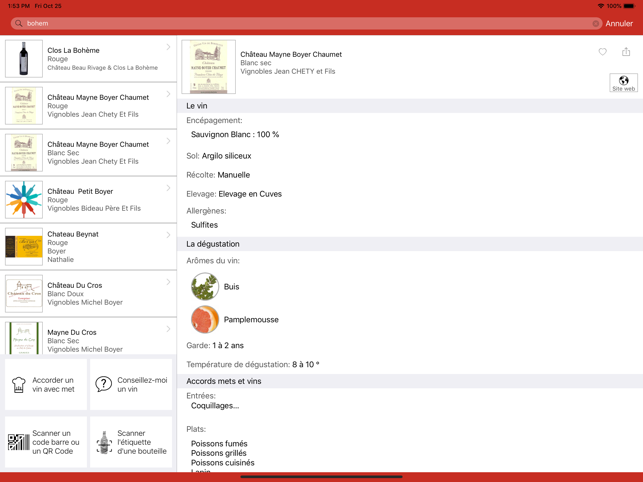Expand Château Mayne Boyer Chaumet Blanc Sec chevron
This screenshot has height=482, width=643.
(168, 141)
